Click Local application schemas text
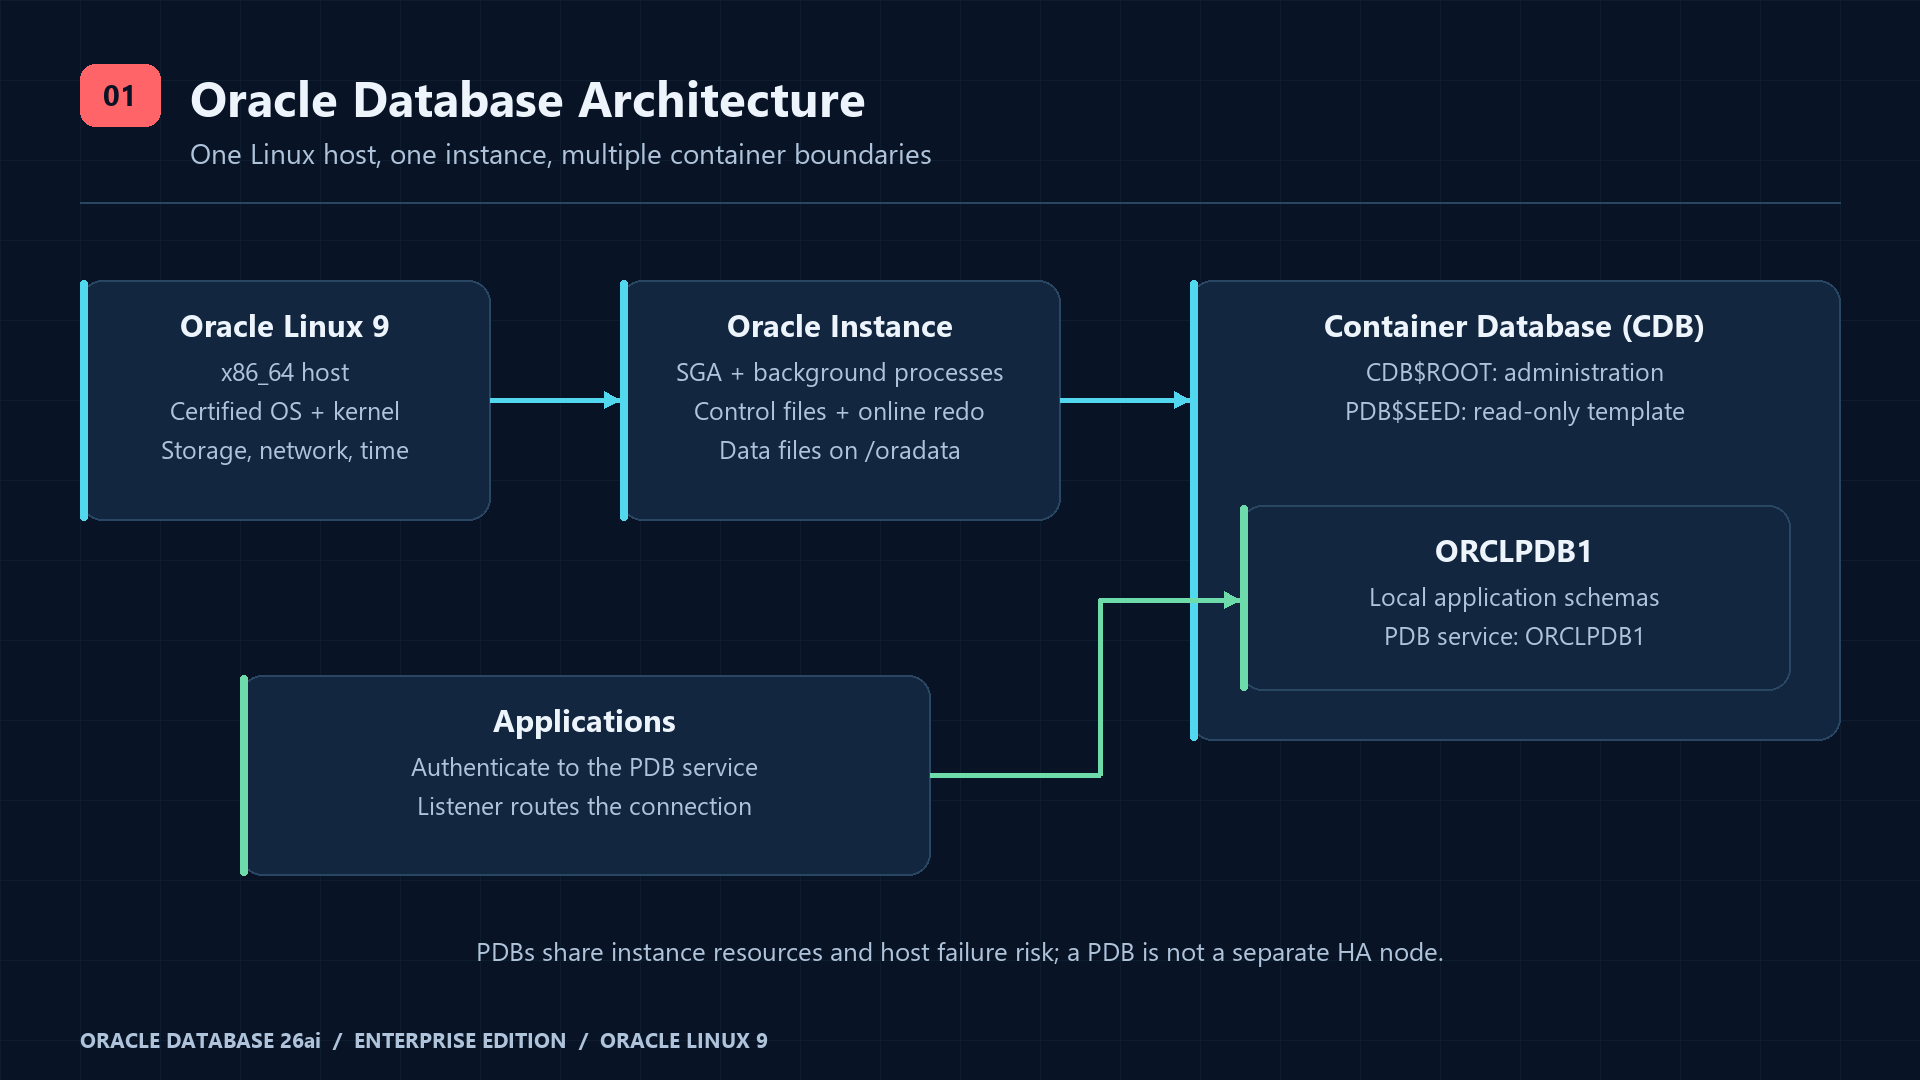1920x1080 pixels. tap(1514, 597)
